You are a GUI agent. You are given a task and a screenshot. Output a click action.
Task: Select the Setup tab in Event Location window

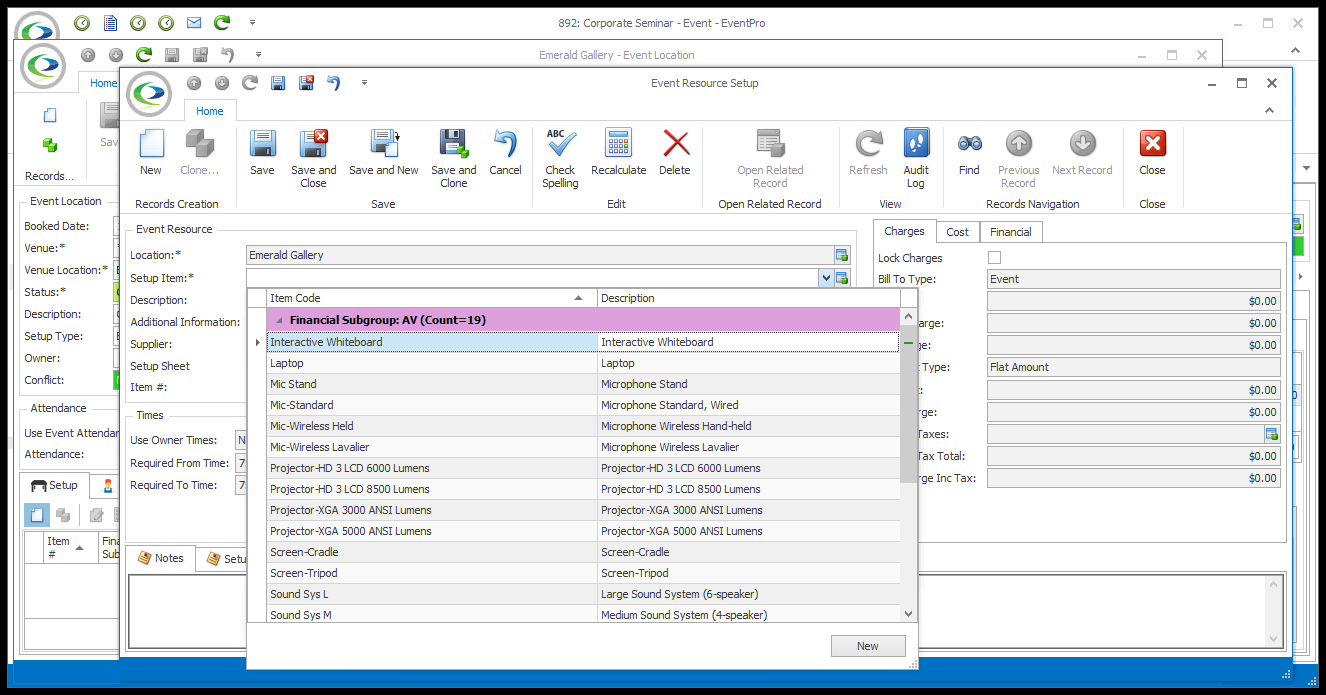[x=54, y=486]
